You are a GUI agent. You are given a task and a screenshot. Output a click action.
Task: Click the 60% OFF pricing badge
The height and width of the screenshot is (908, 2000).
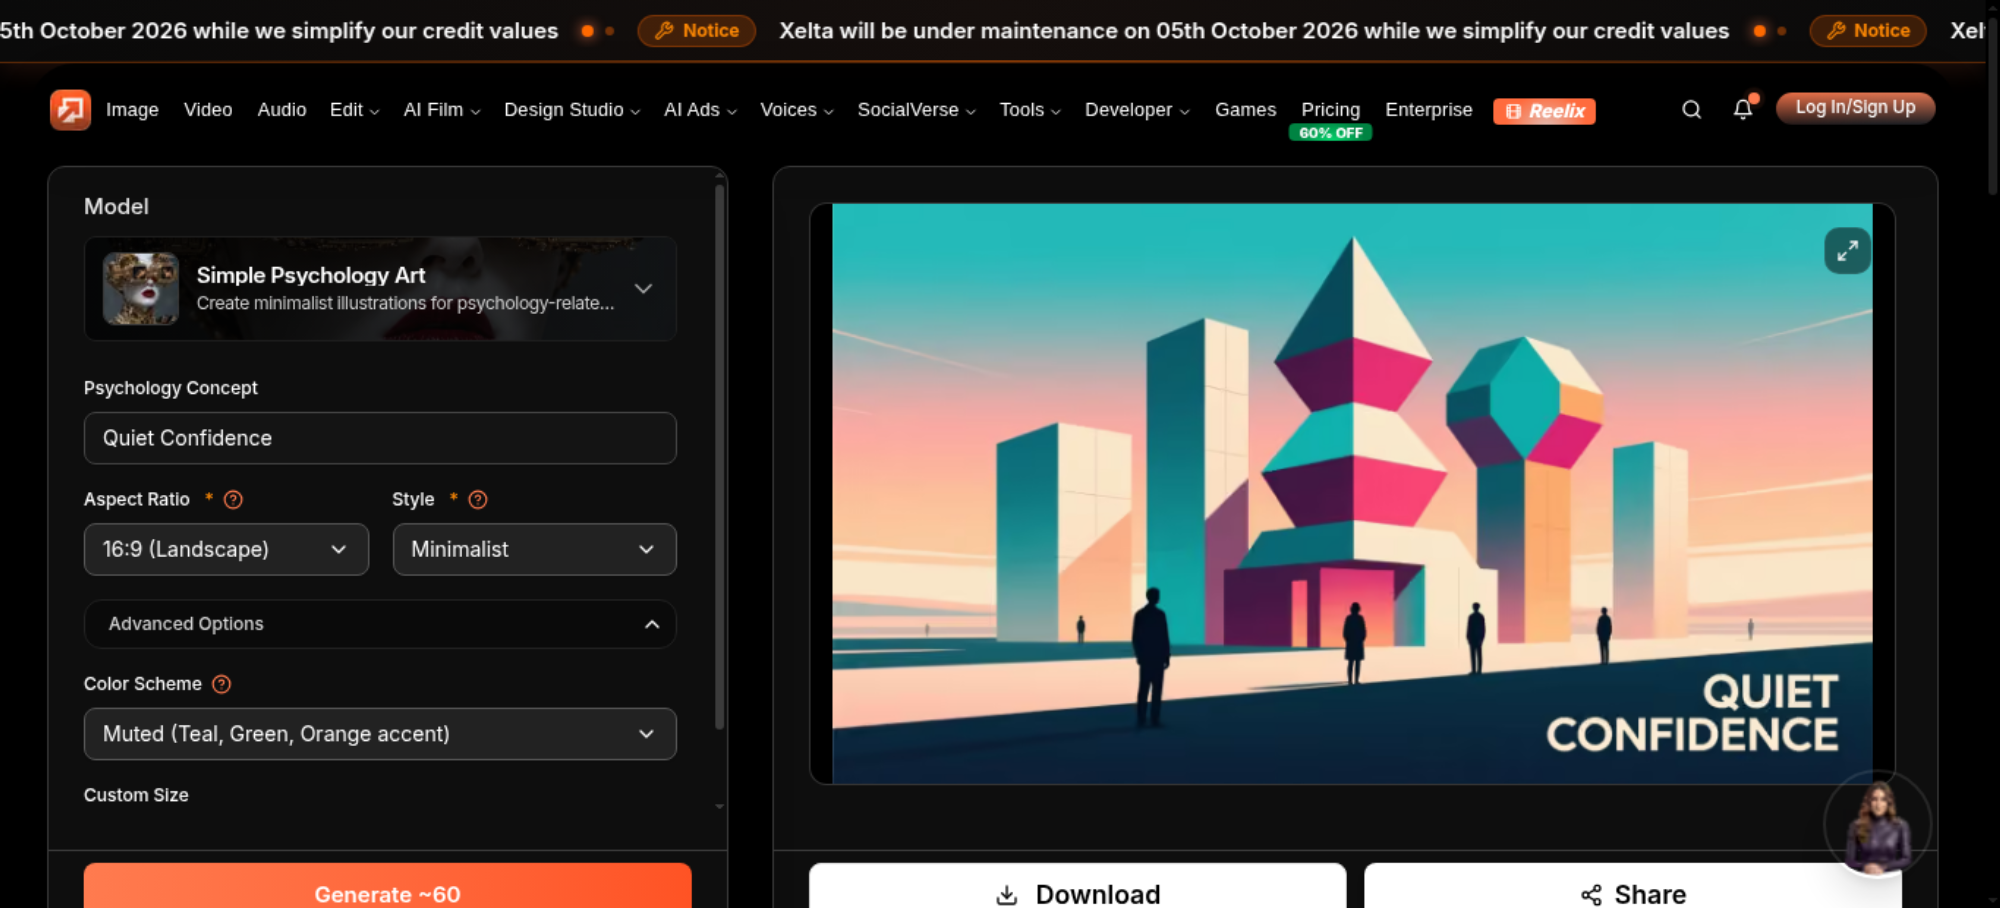pyautogui.click(x=1330, y=133)
